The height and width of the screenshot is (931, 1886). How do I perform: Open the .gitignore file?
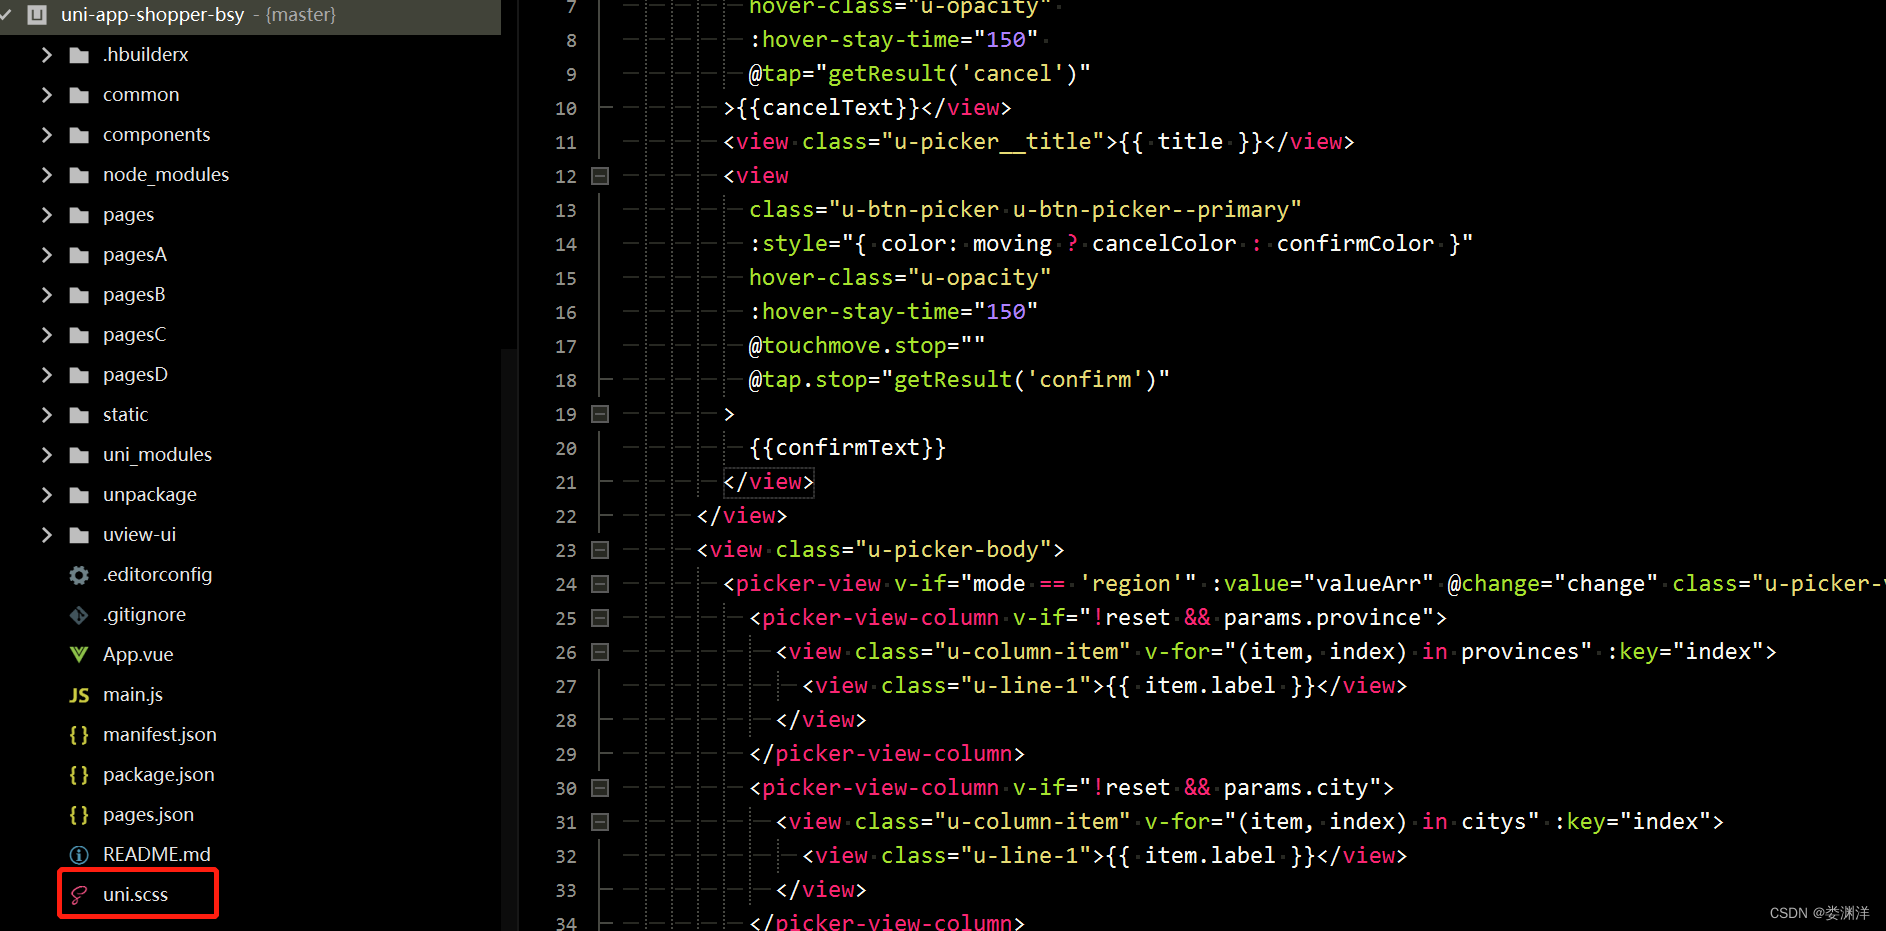pyautogui.click(x=145, y=615)
